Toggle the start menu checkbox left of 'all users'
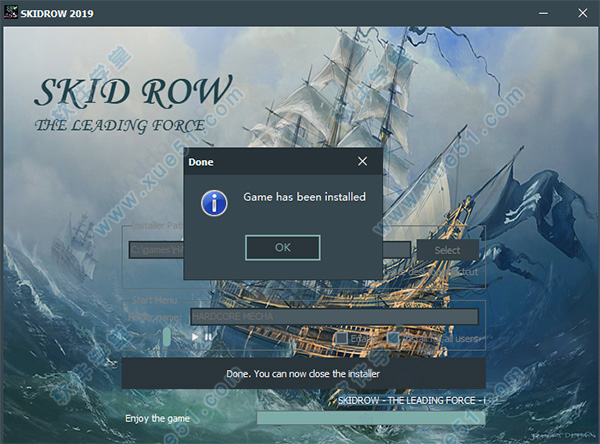The width and height of the screenshot is (600, 444). click(341, 338)
